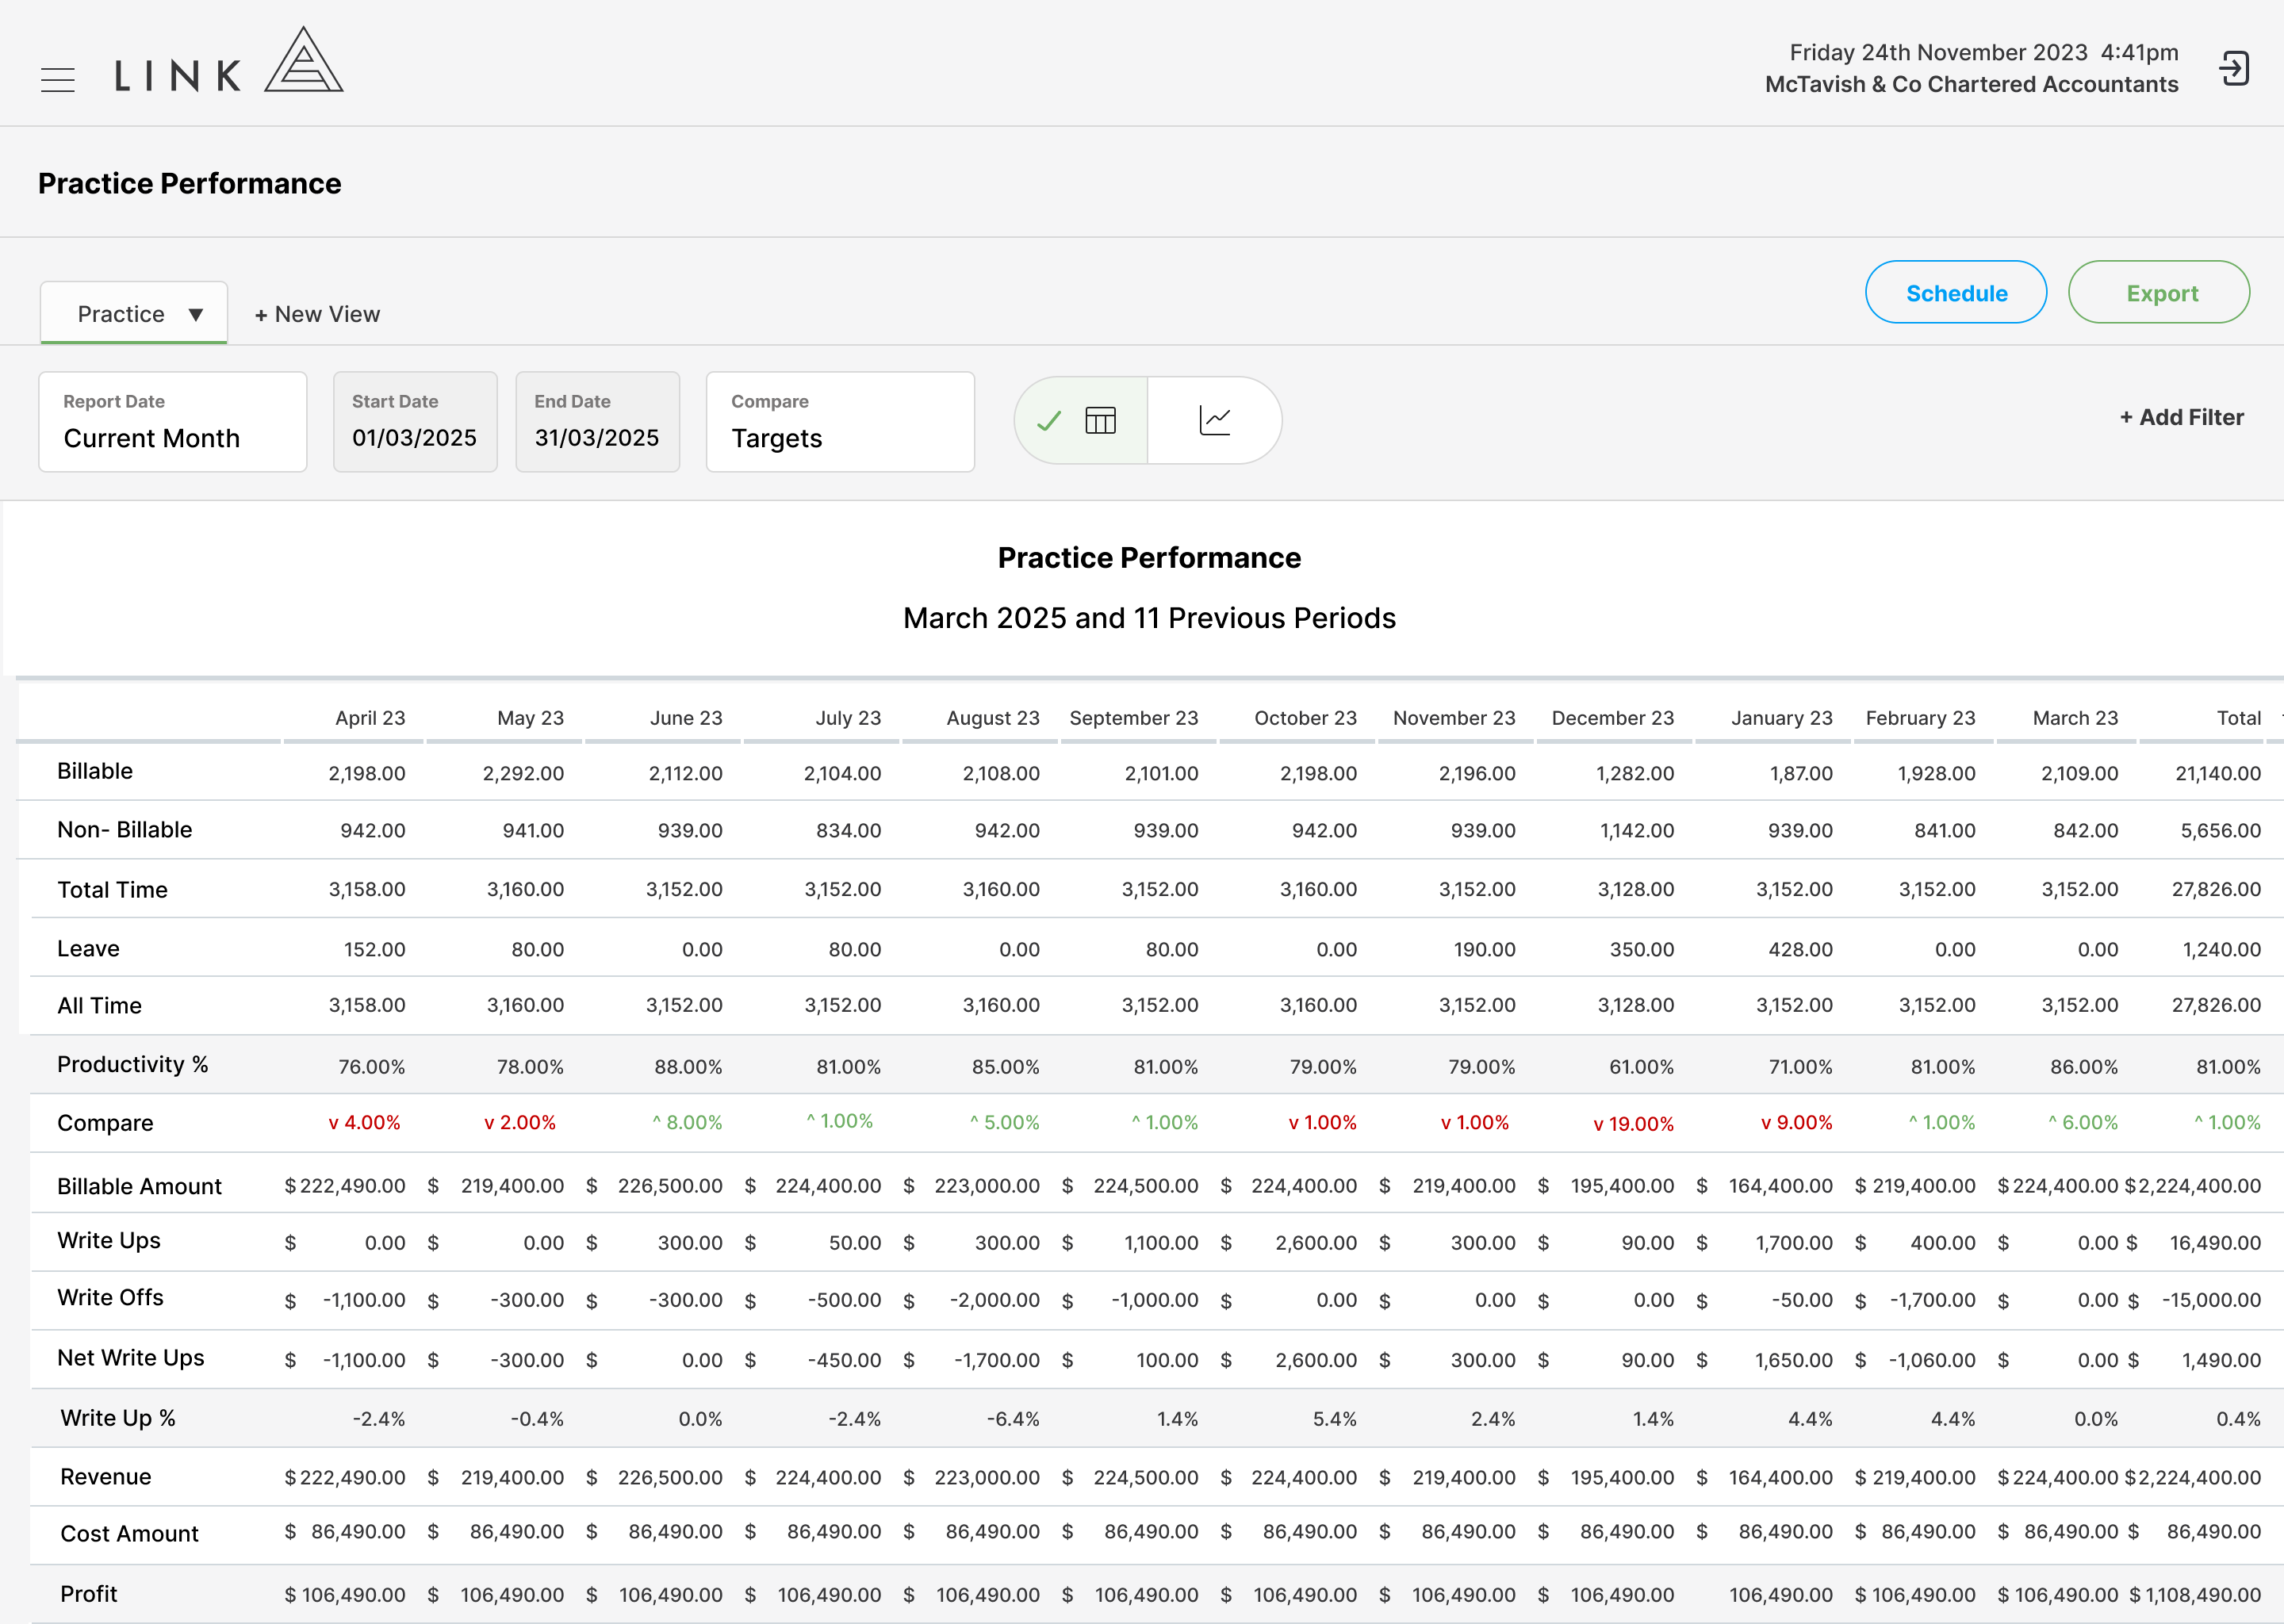This screenshot has height=1624, width=2284.
Task: Select the April 23 column header
Action: (x=370, y=718)
